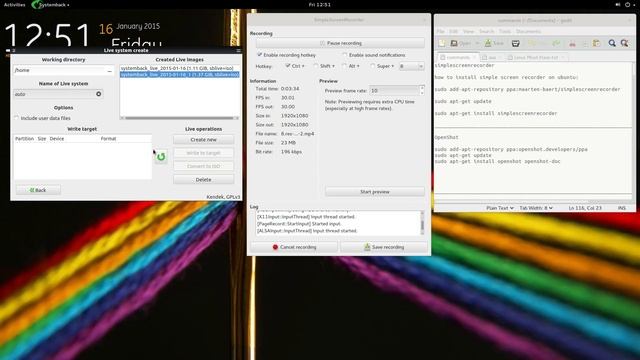640x360 pixels.
Task: Click the Kendek, GPLv3 label in Systemback
Action: click(x=223, y=197)
